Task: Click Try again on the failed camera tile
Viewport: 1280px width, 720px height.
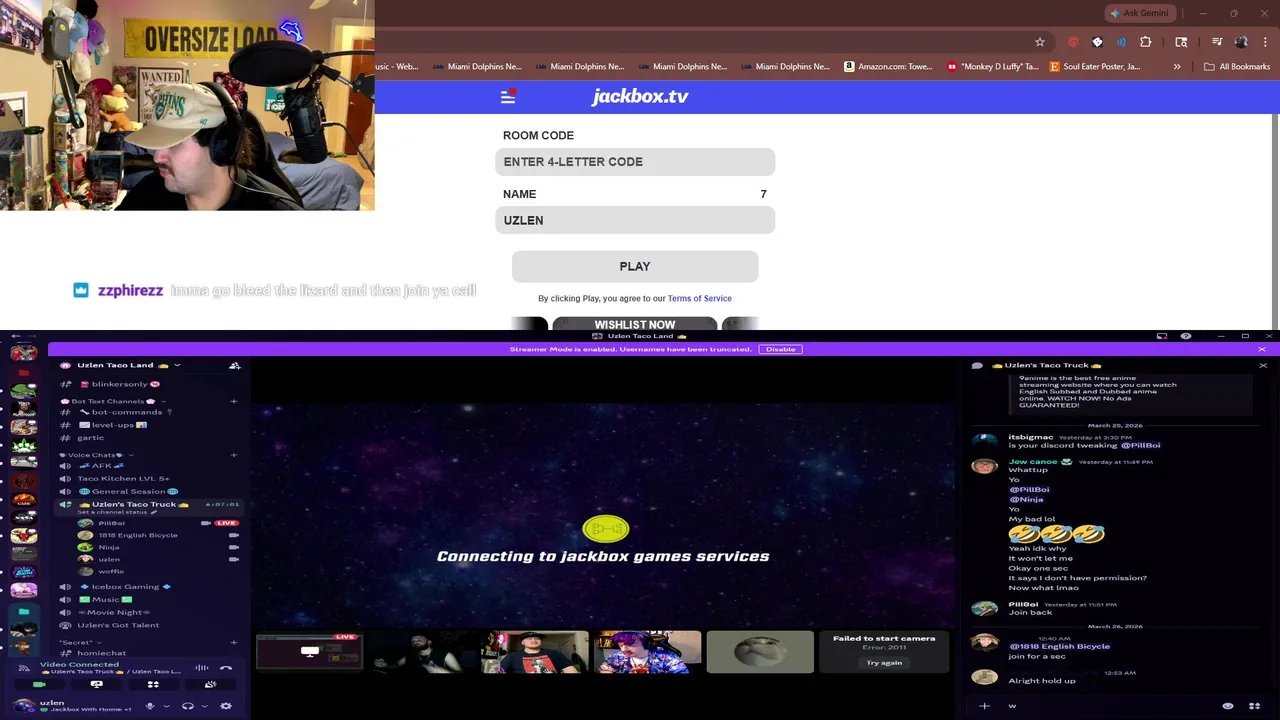Action: pos(884,663)
